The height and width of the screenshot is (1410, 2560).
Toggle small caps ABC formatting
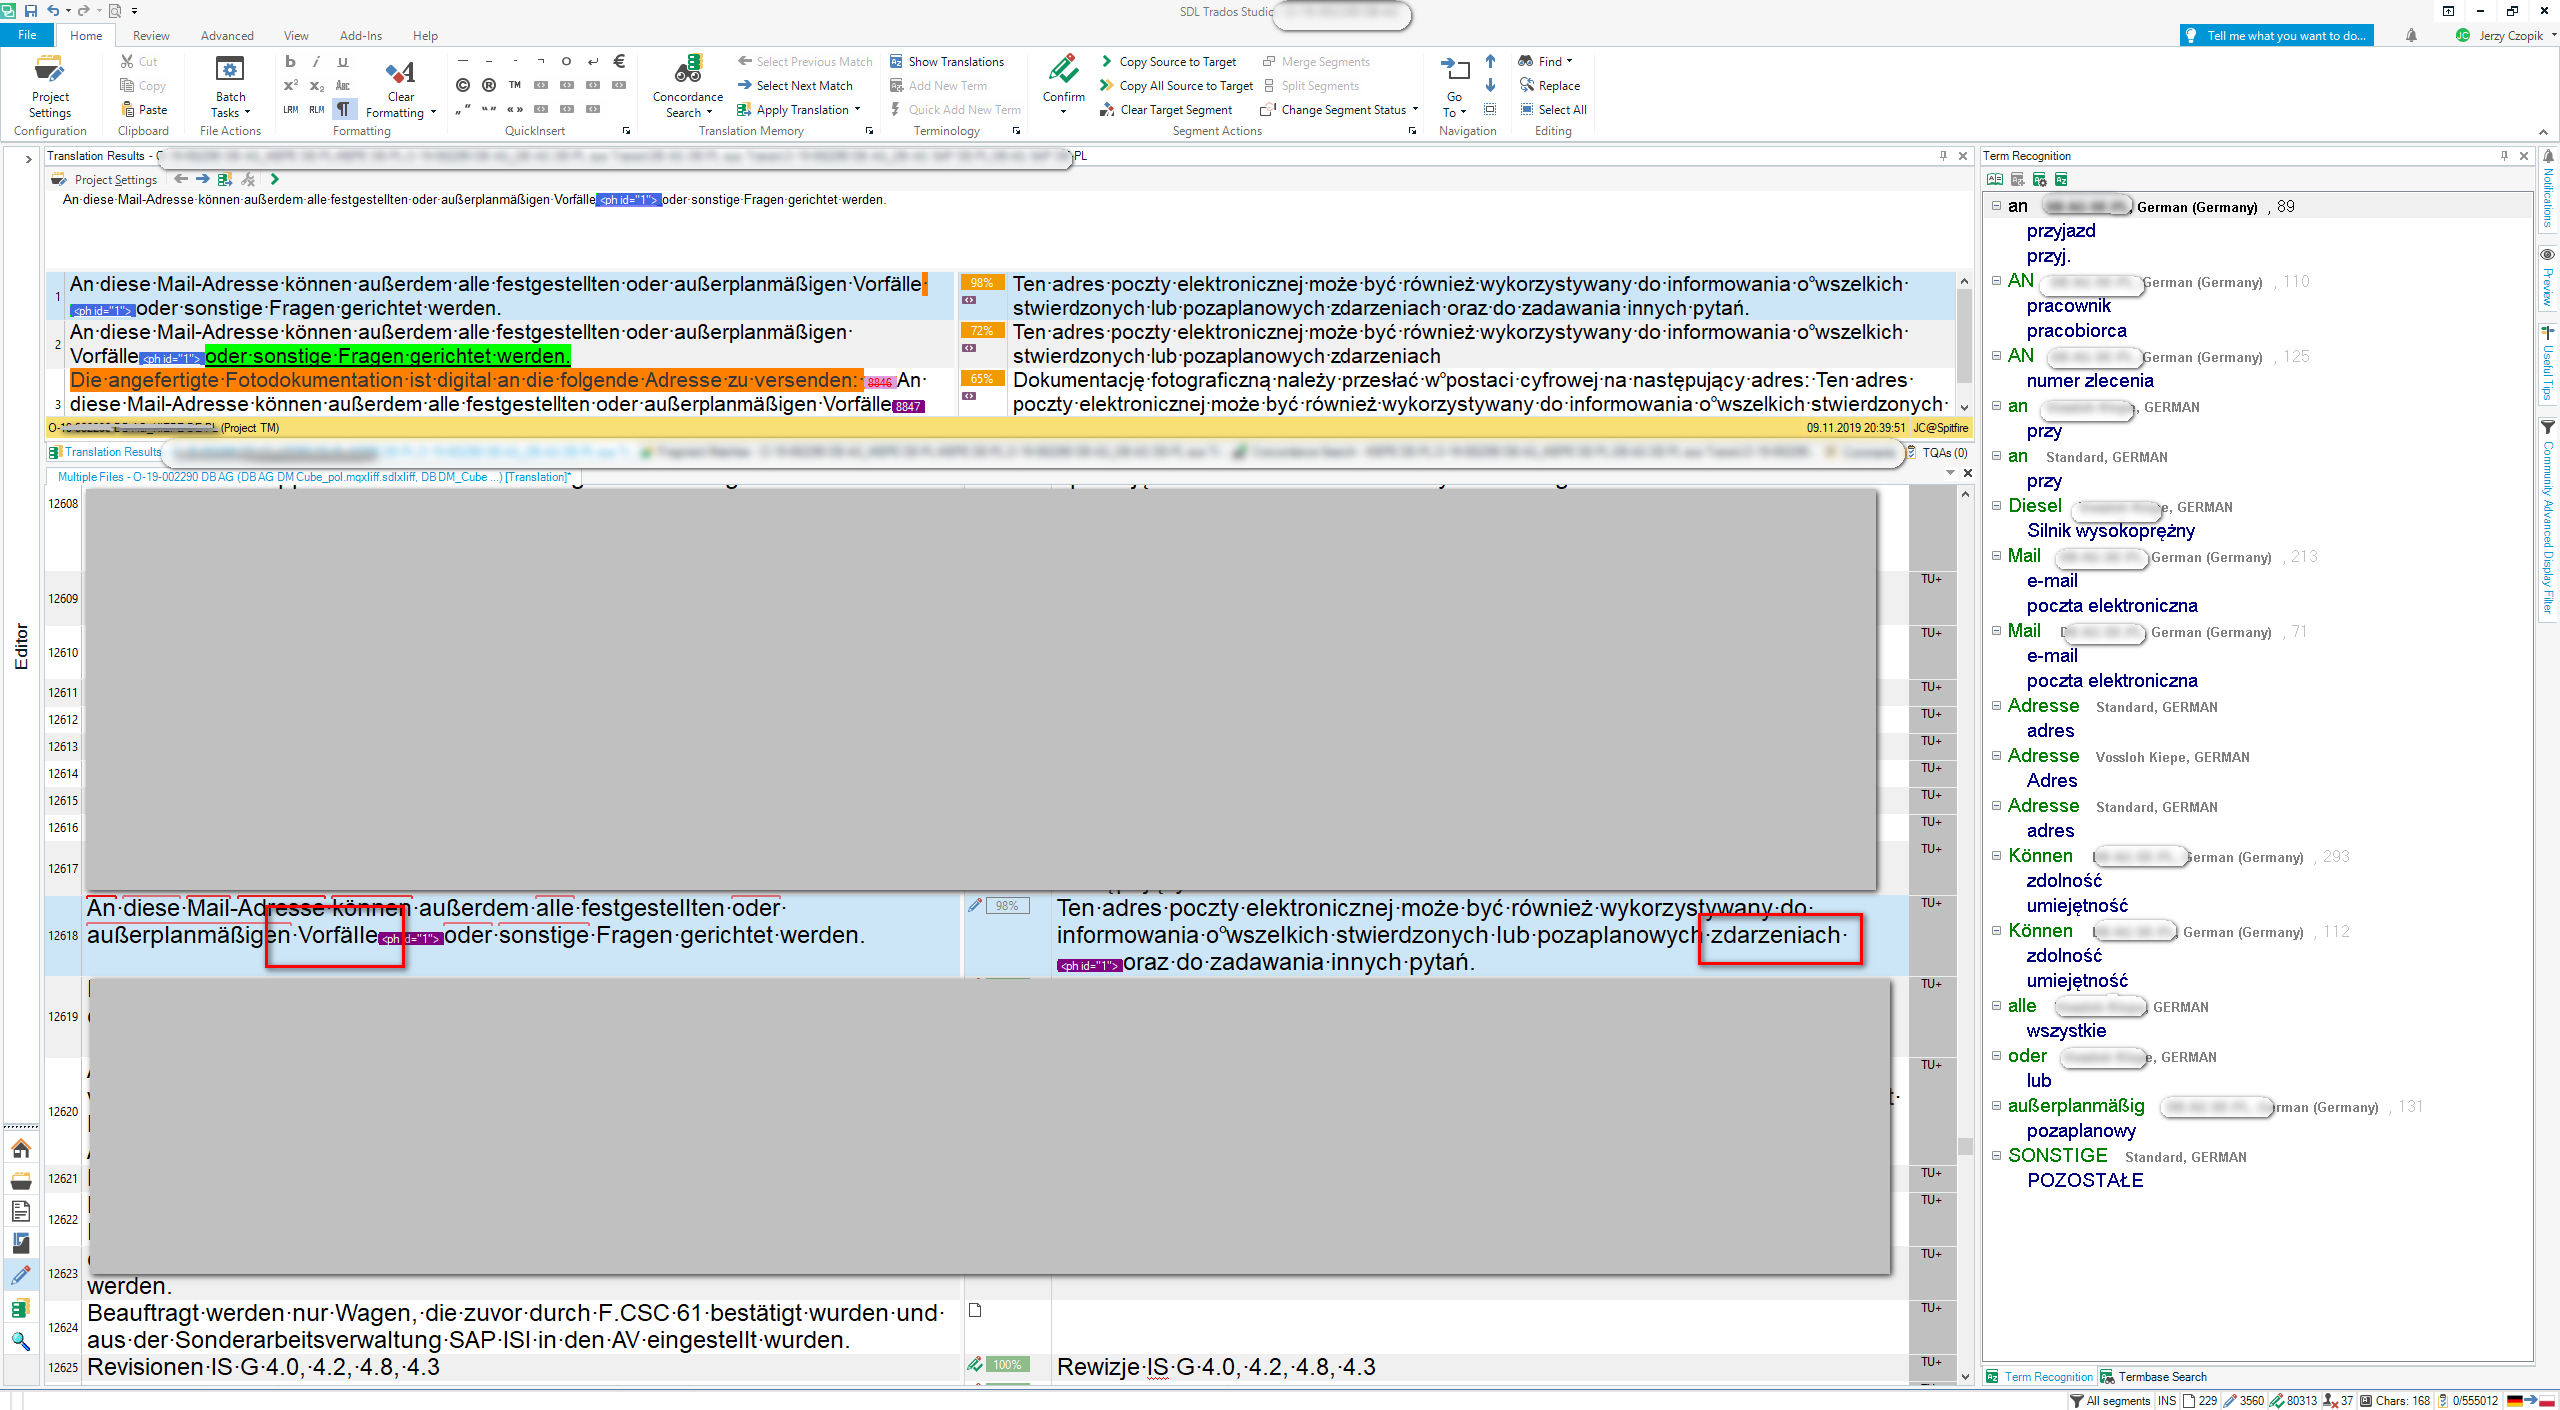343,85
